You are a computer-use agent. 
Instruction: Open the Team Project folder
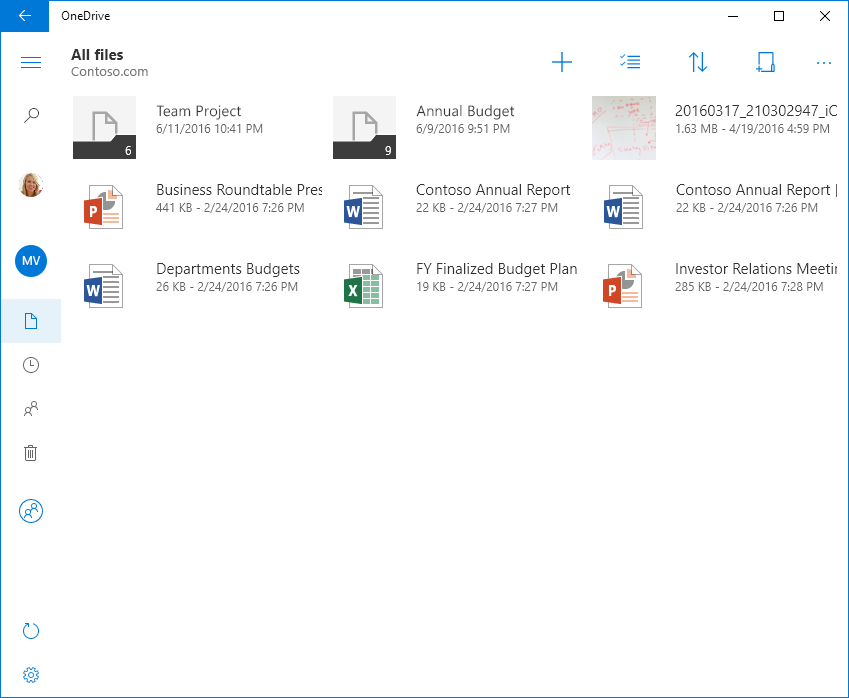coord(104,128)
